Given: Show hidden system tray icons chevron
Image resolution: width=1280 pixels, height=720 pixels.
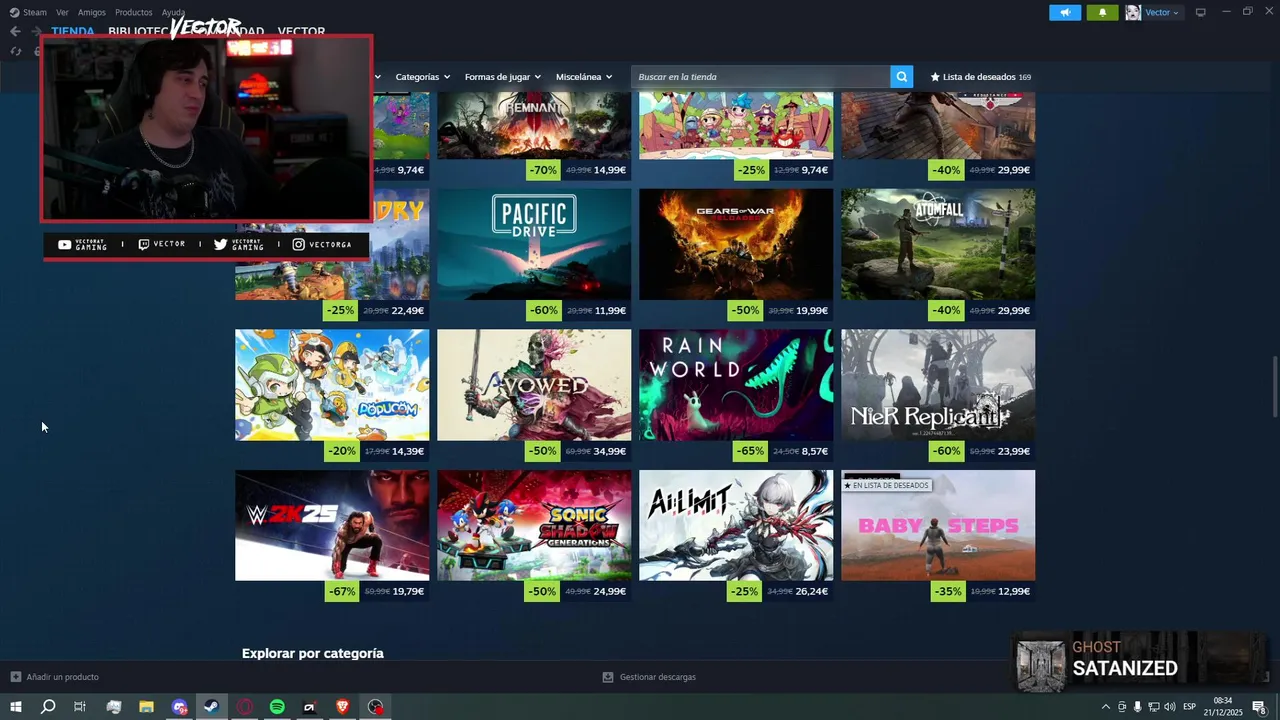Looking at the screenshot, I should point(1105,707).
